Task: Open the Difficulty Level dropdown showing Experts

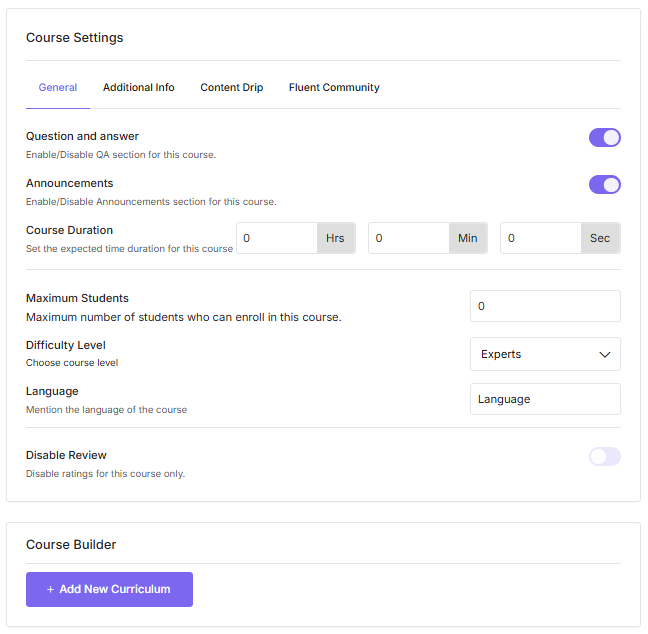Action: pos(535,354)
